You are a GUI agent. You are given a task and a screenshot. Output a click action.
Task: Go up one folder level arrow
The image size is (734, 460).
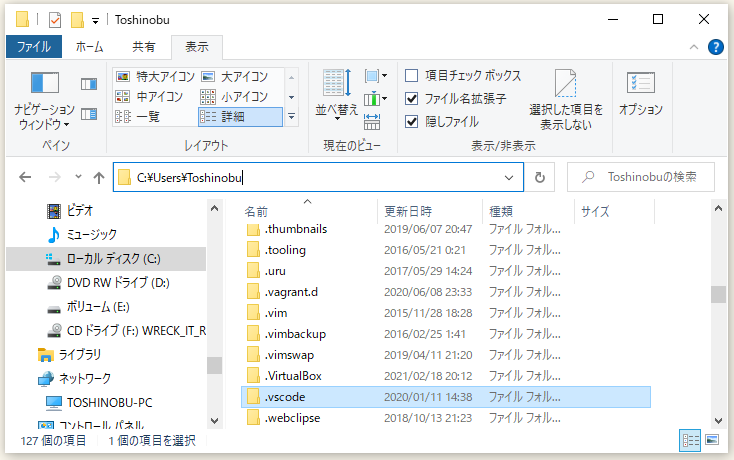(99, 177)
